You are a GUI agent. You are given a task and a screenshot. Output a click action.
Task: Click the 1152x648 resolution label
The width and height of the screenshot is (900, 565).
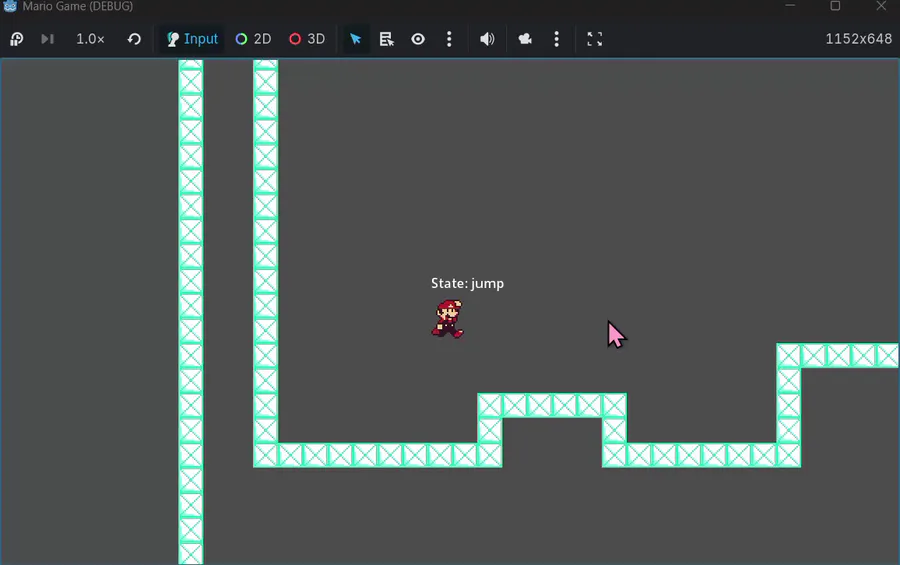click(x=859, y=39)
